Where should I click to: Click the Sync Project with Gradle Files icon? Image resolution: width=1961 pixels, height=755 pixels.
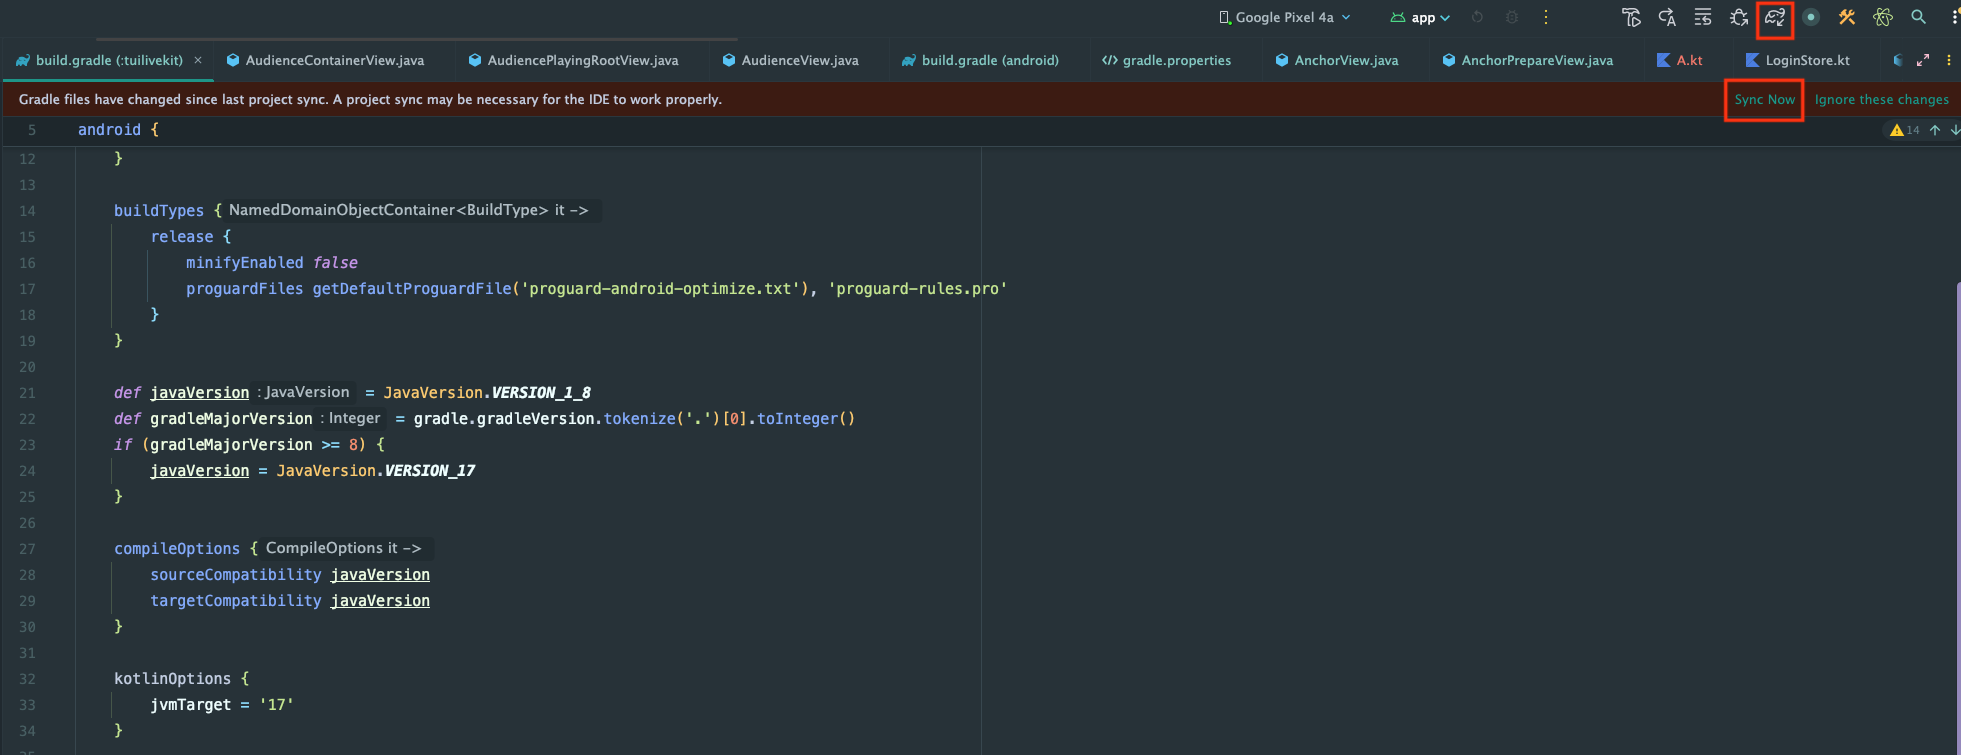1774,17
